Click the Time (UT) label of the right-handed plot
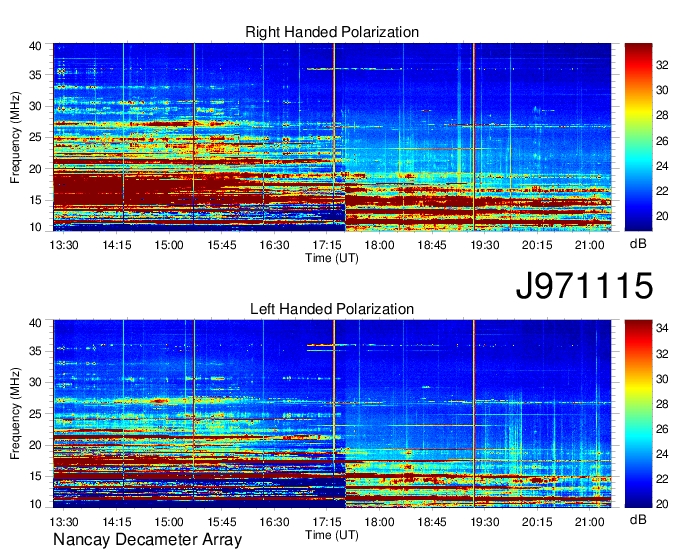The image size is (680, 552). [332, 258]
